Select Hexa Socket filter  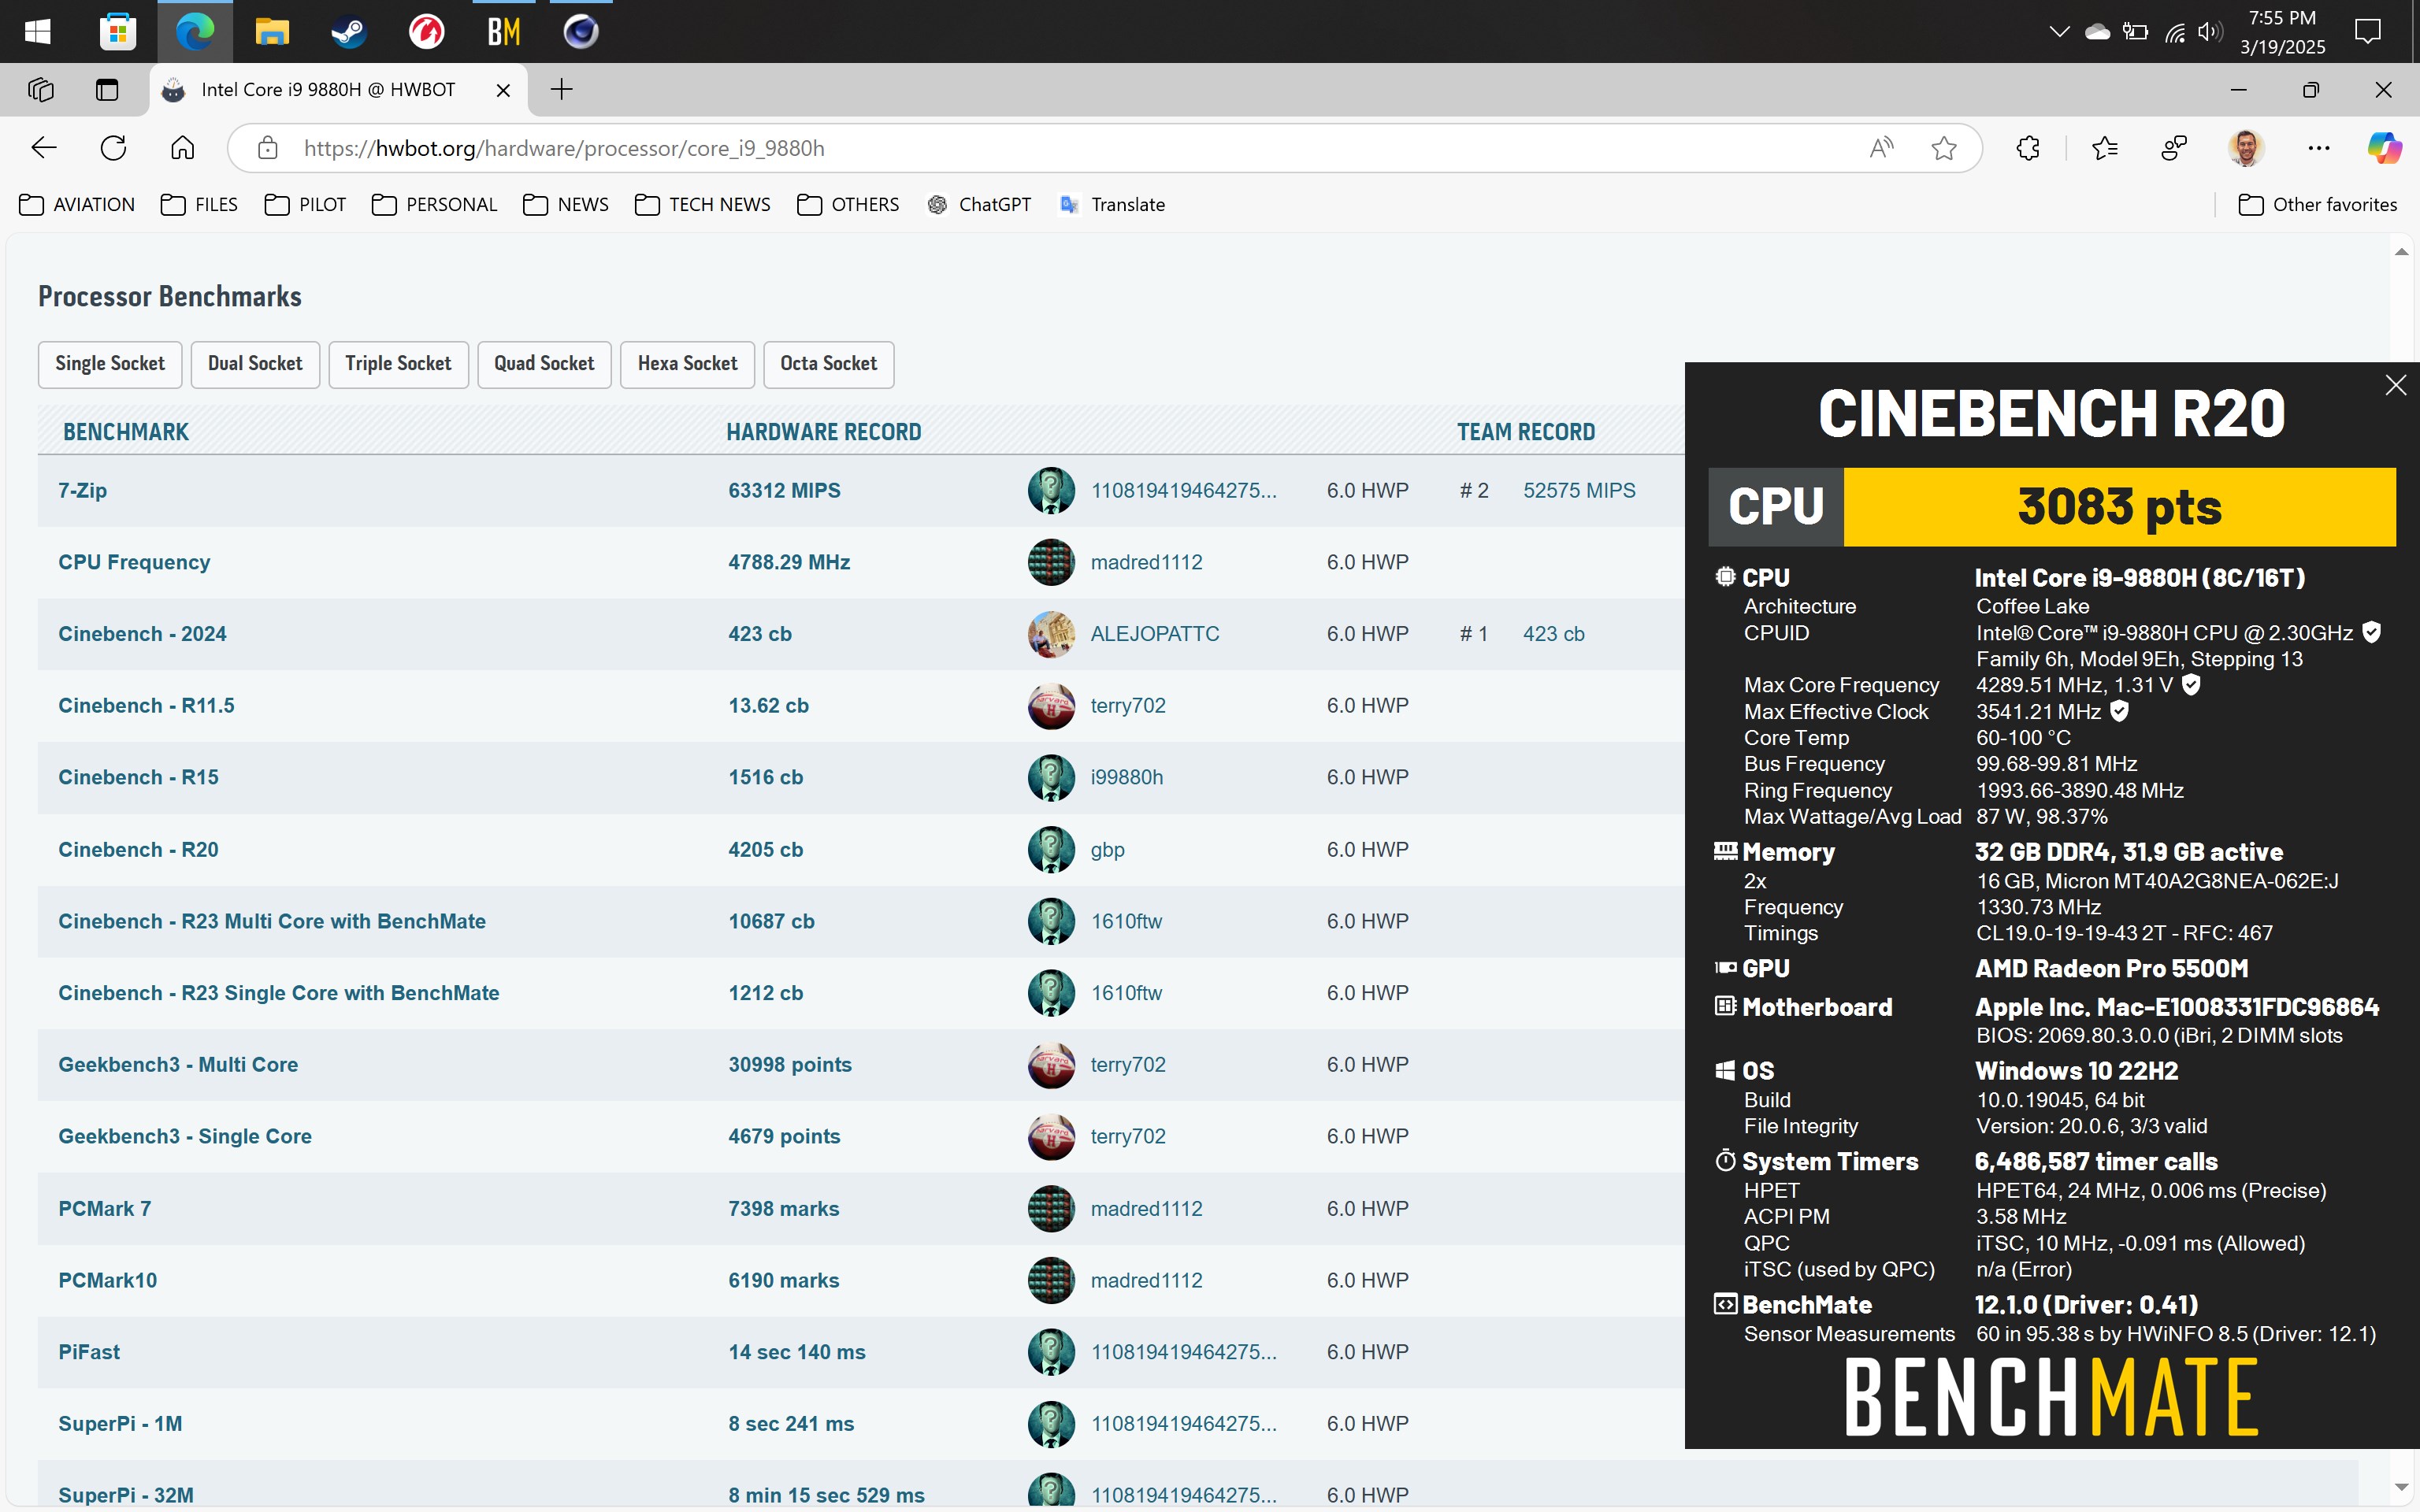[687, 364]
